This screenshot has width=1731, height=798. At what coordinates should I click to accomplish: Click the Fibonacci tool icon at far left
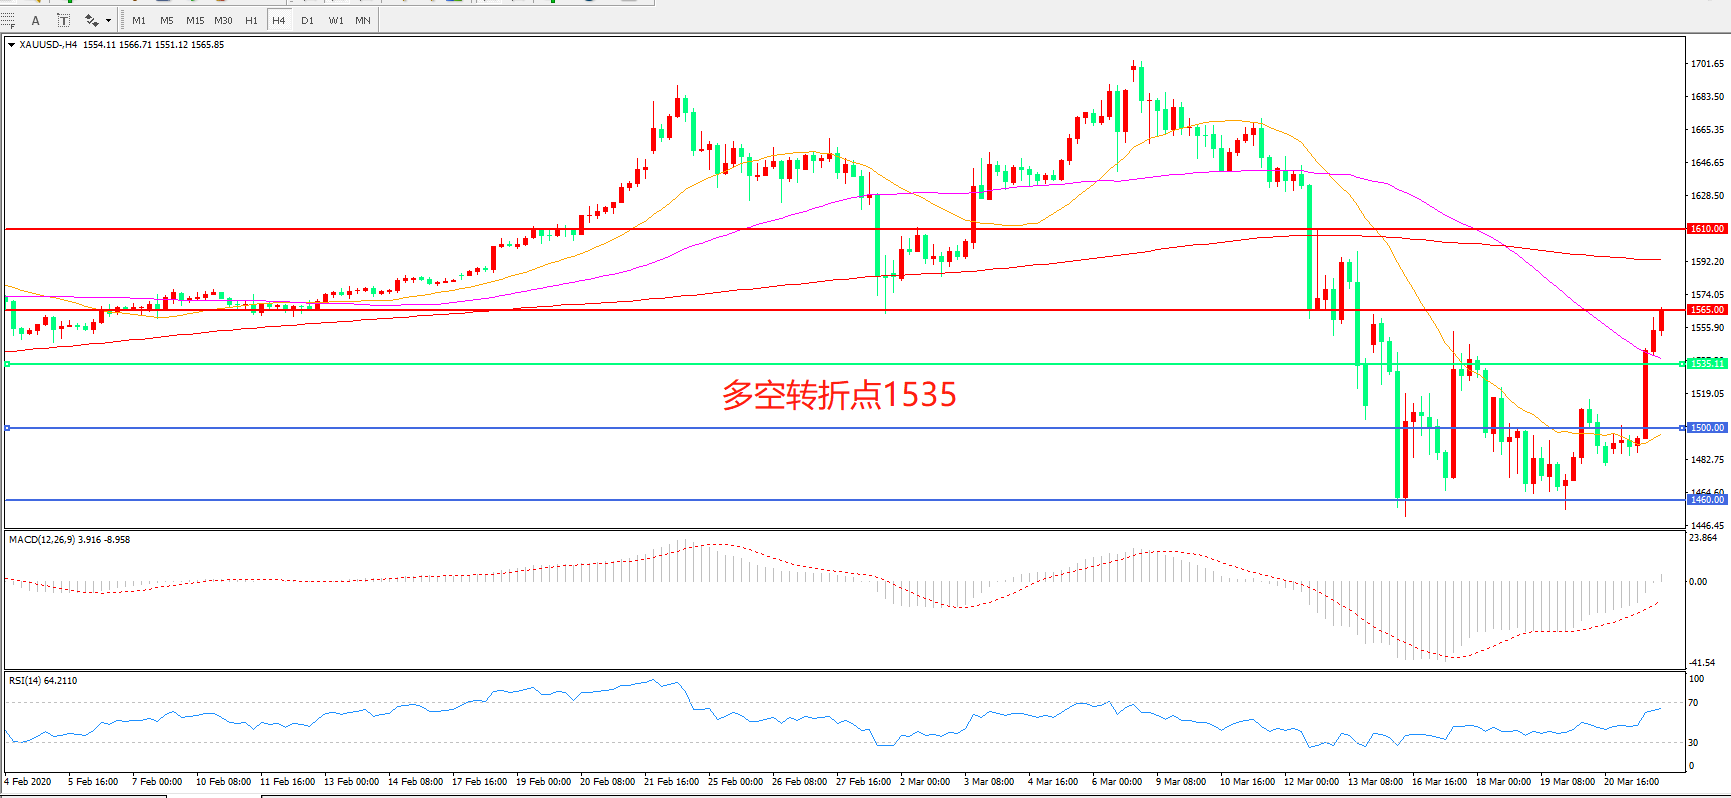click(x=8, y=20)
